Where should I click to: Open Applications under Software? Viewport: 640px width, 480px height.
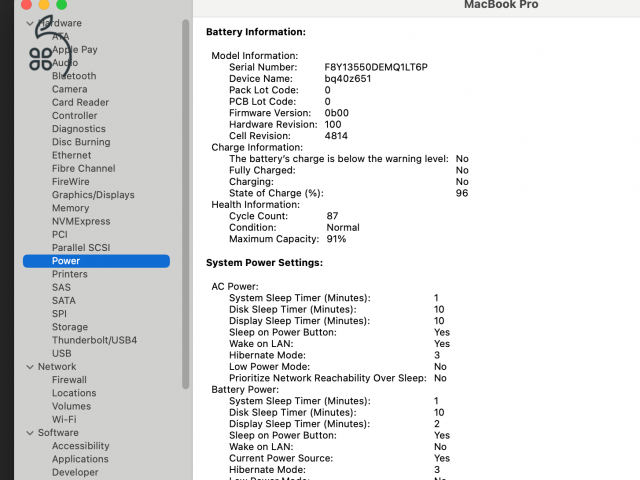(x=80, y=459)
